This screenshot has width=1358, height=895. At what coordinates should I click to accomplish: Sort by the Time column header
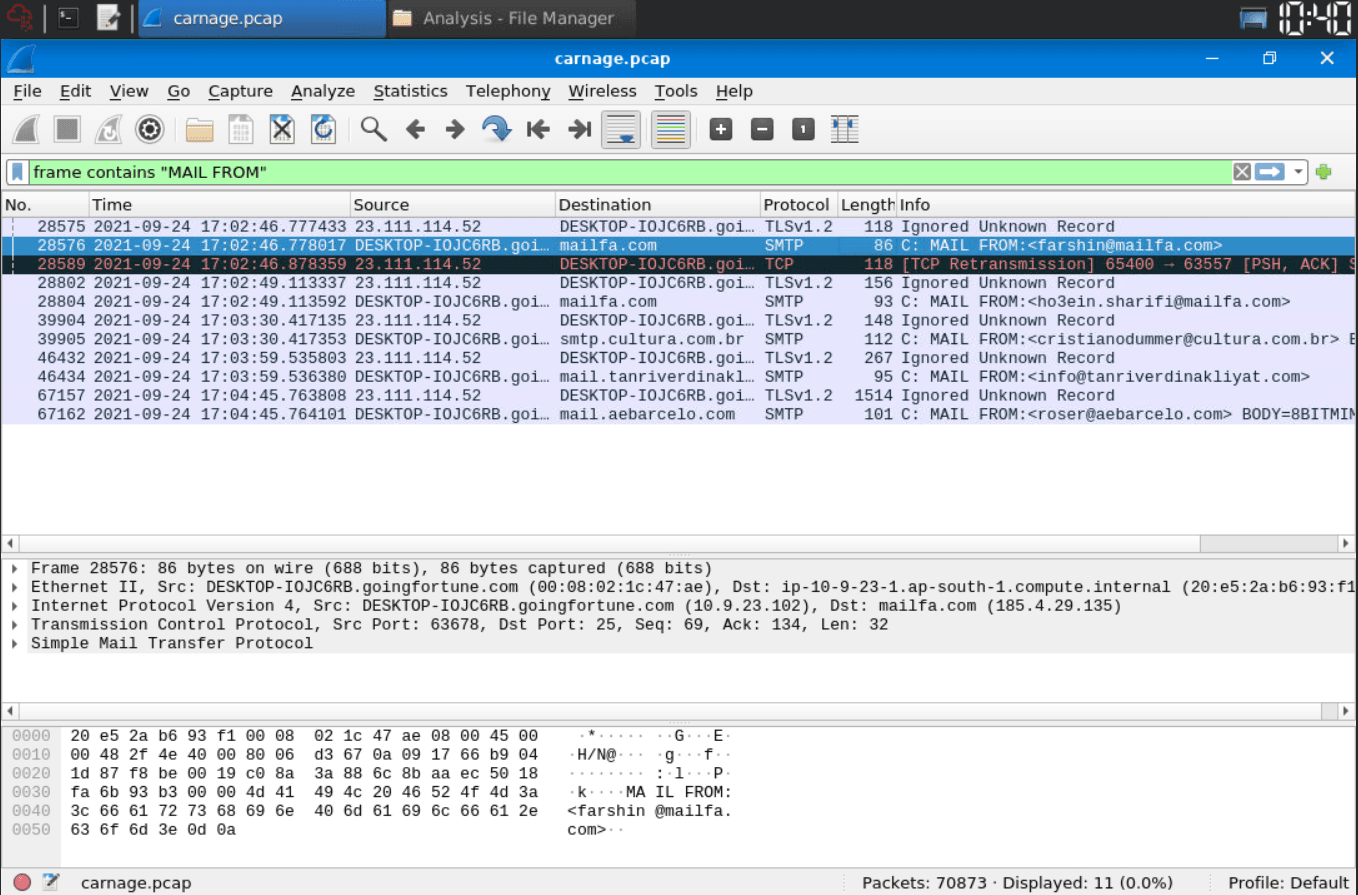click(219, 205)
